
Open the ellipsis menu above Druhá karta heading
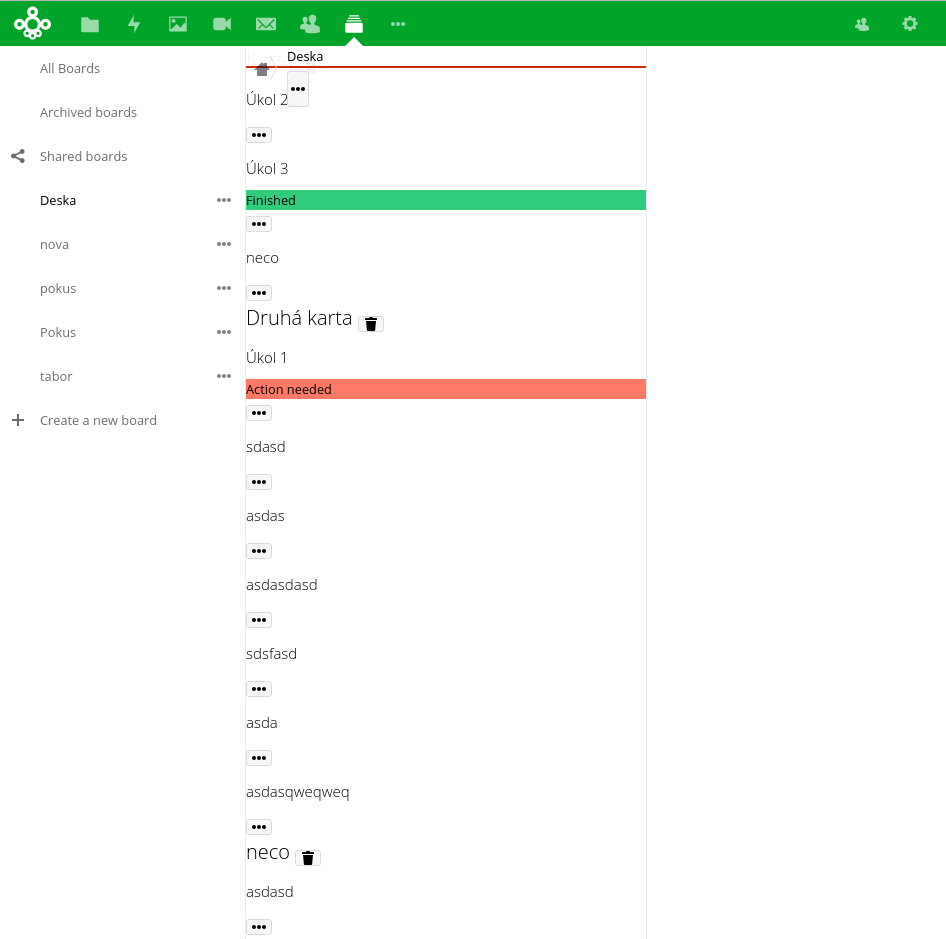(259, 293)
